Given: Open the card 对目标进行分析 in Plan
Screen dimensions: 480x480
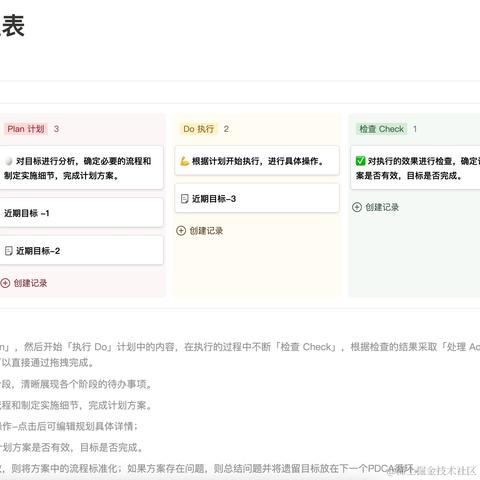Looking at the screenshot, I should pyautogui.click(x=81, y=168).
